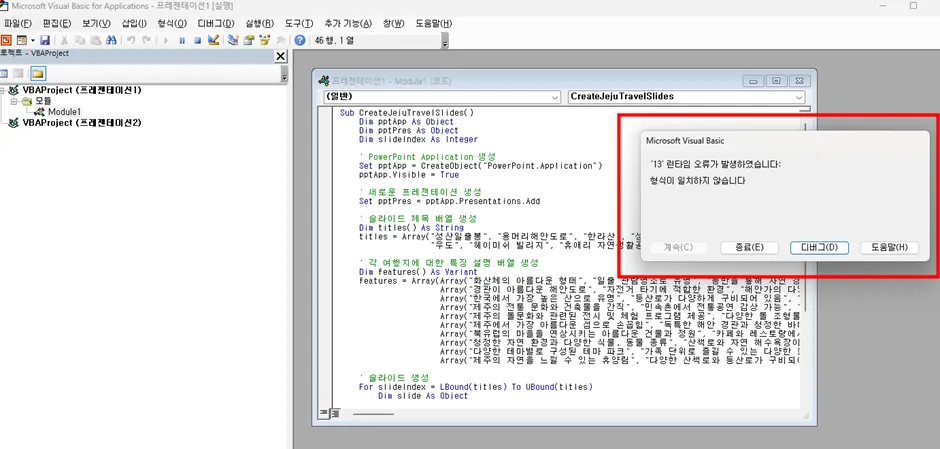
Task: Open the 추가 기능(A) menu
Action: [348, 23]
